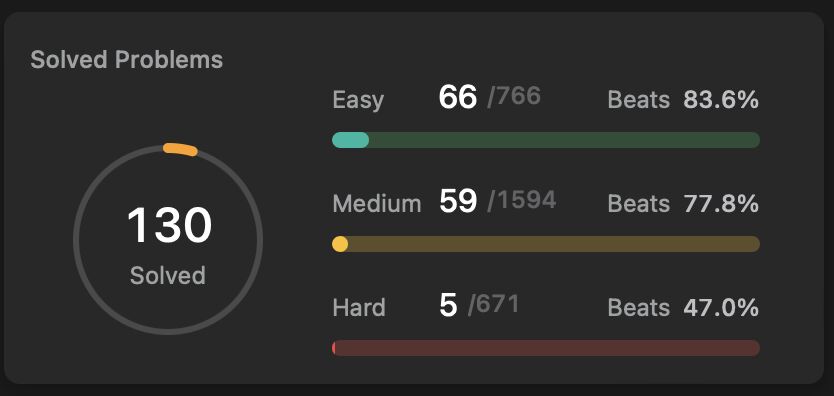Click the orange arc on progress ring
This screenshot has height=396, width=834.
point(180,149)
